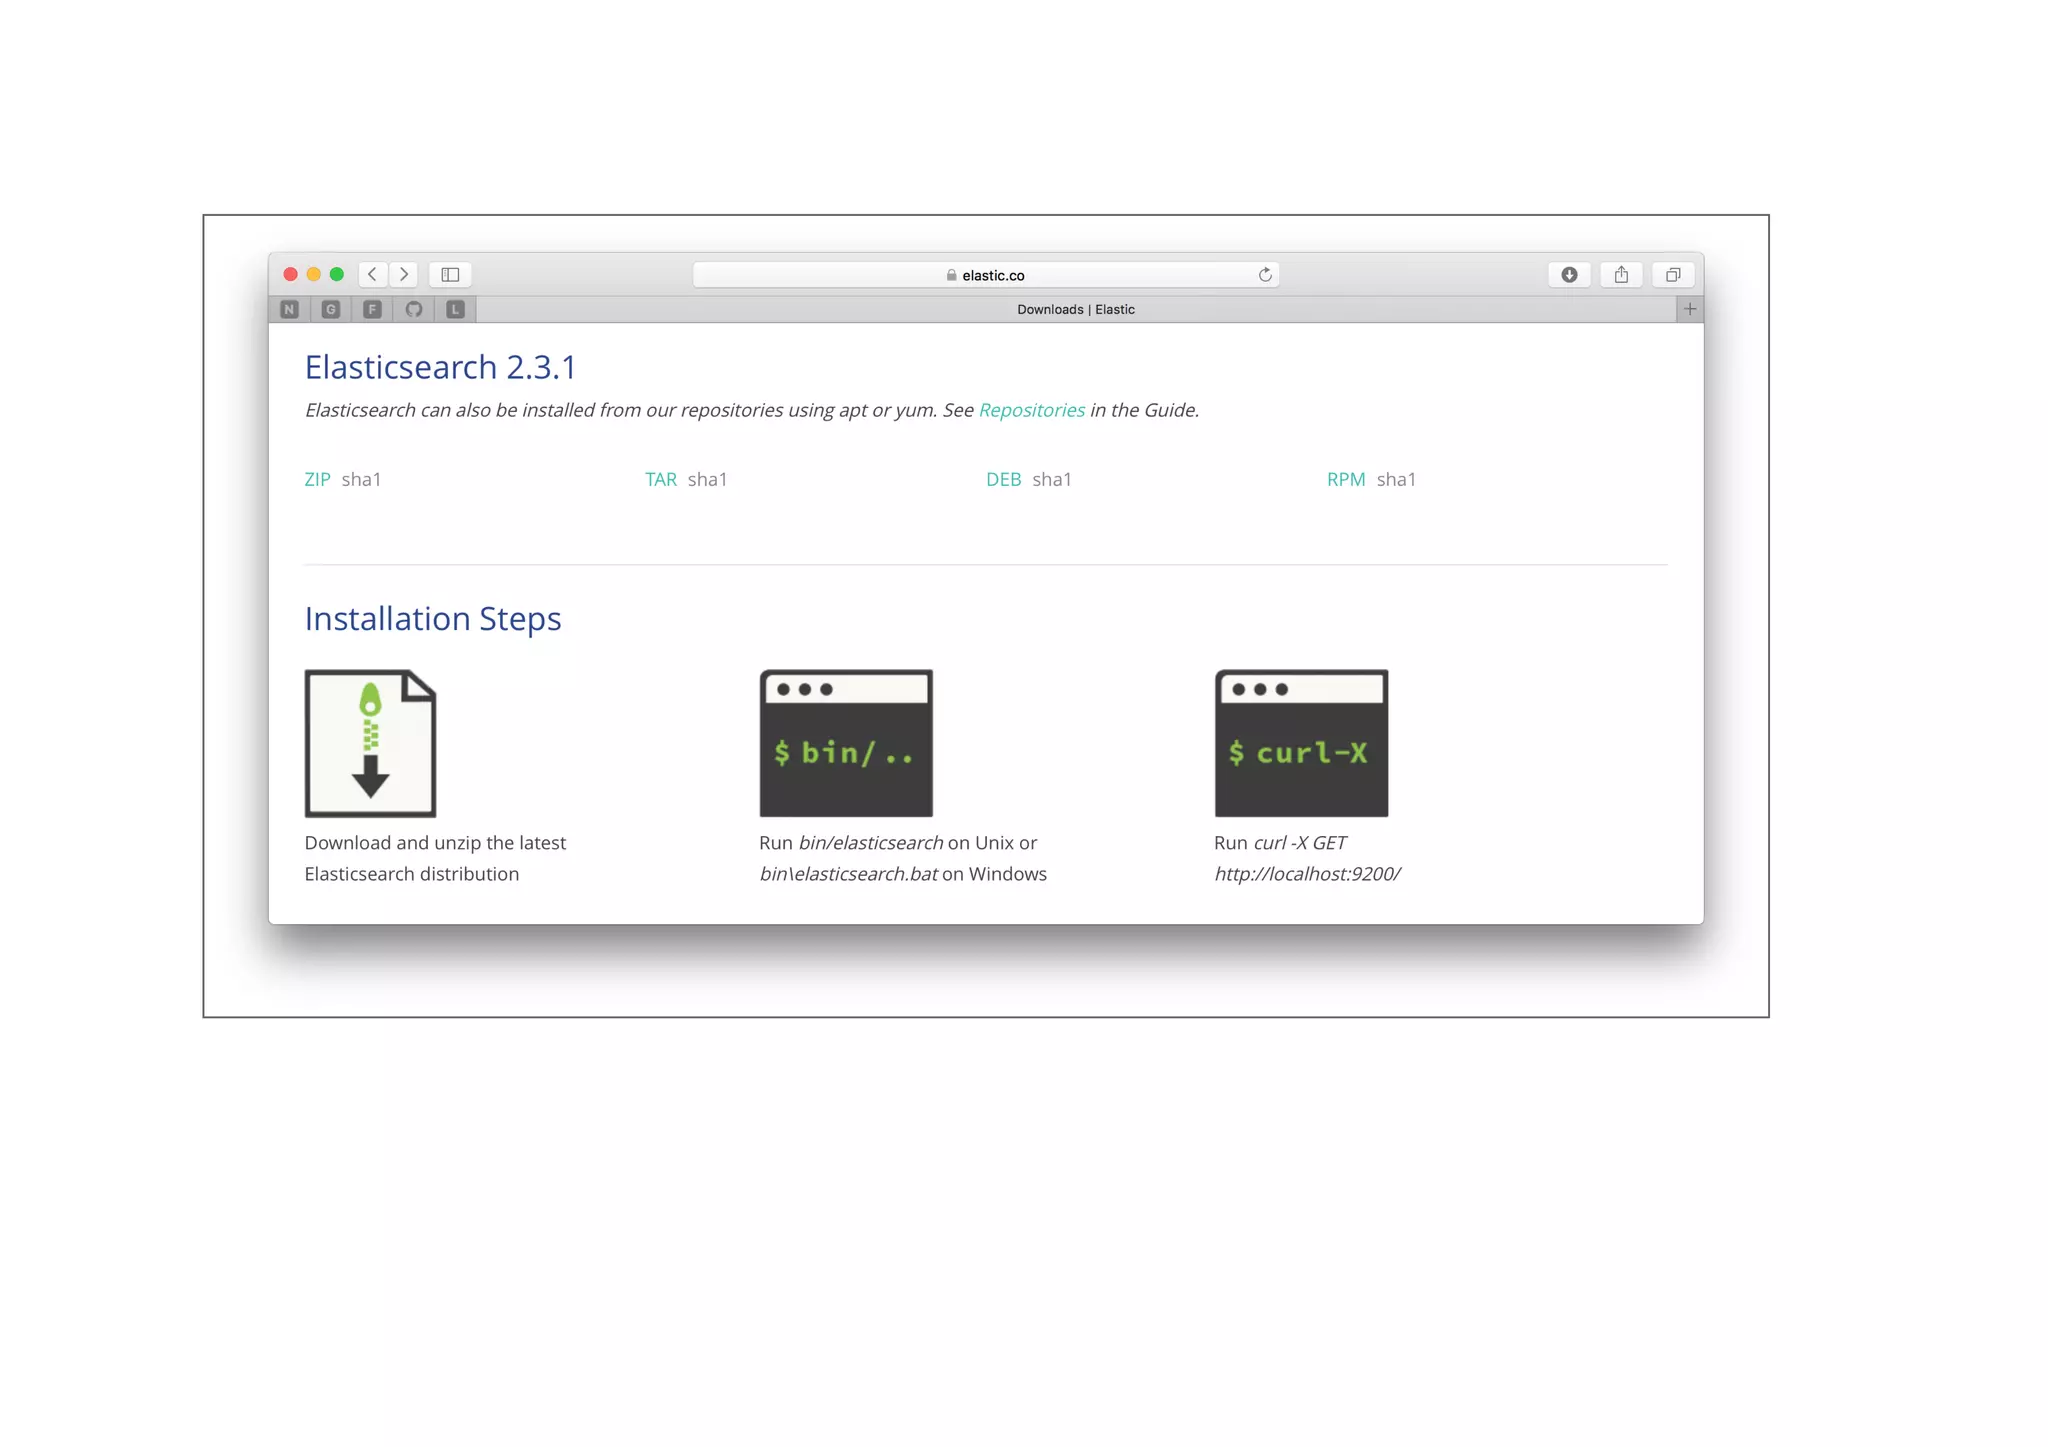Select the pinned tab labeled G
The image size is (2048, 1447).
pyautogui.click(x=331, y=309)
